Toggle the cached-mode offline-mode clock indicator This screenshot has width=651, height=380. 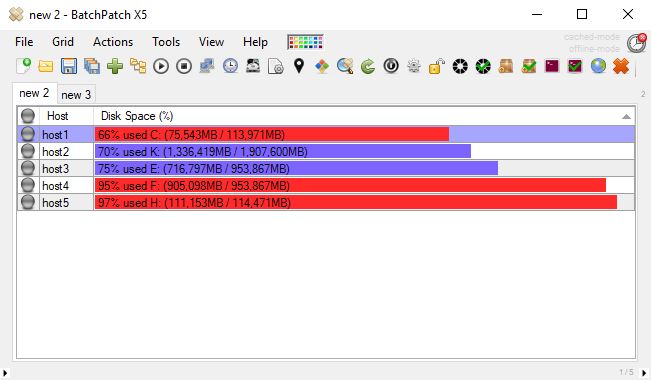(x=636, y=43)
